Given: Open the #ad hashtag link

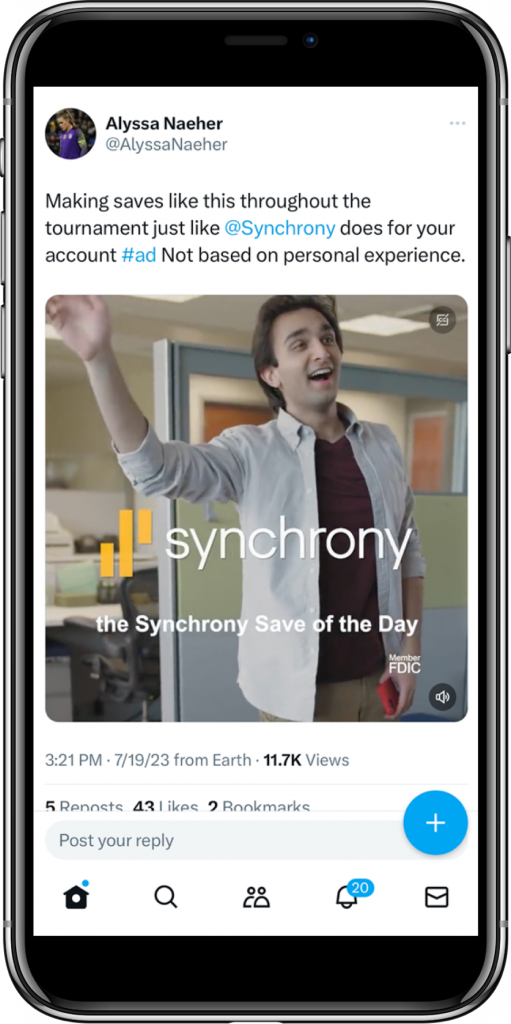Looking at the screenshot, I should [x=139, y=255].
